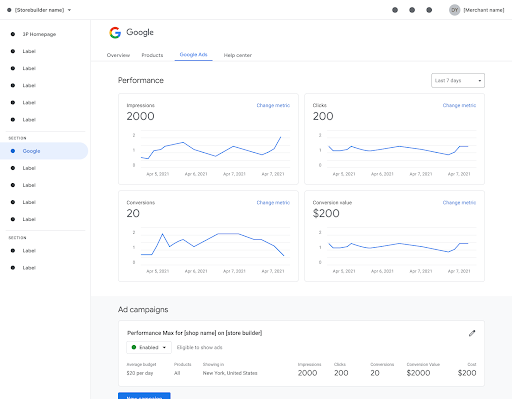Viewport: 512px width, 399px height.
Task: Click the blue New campaign button
Action: (144, 396)
